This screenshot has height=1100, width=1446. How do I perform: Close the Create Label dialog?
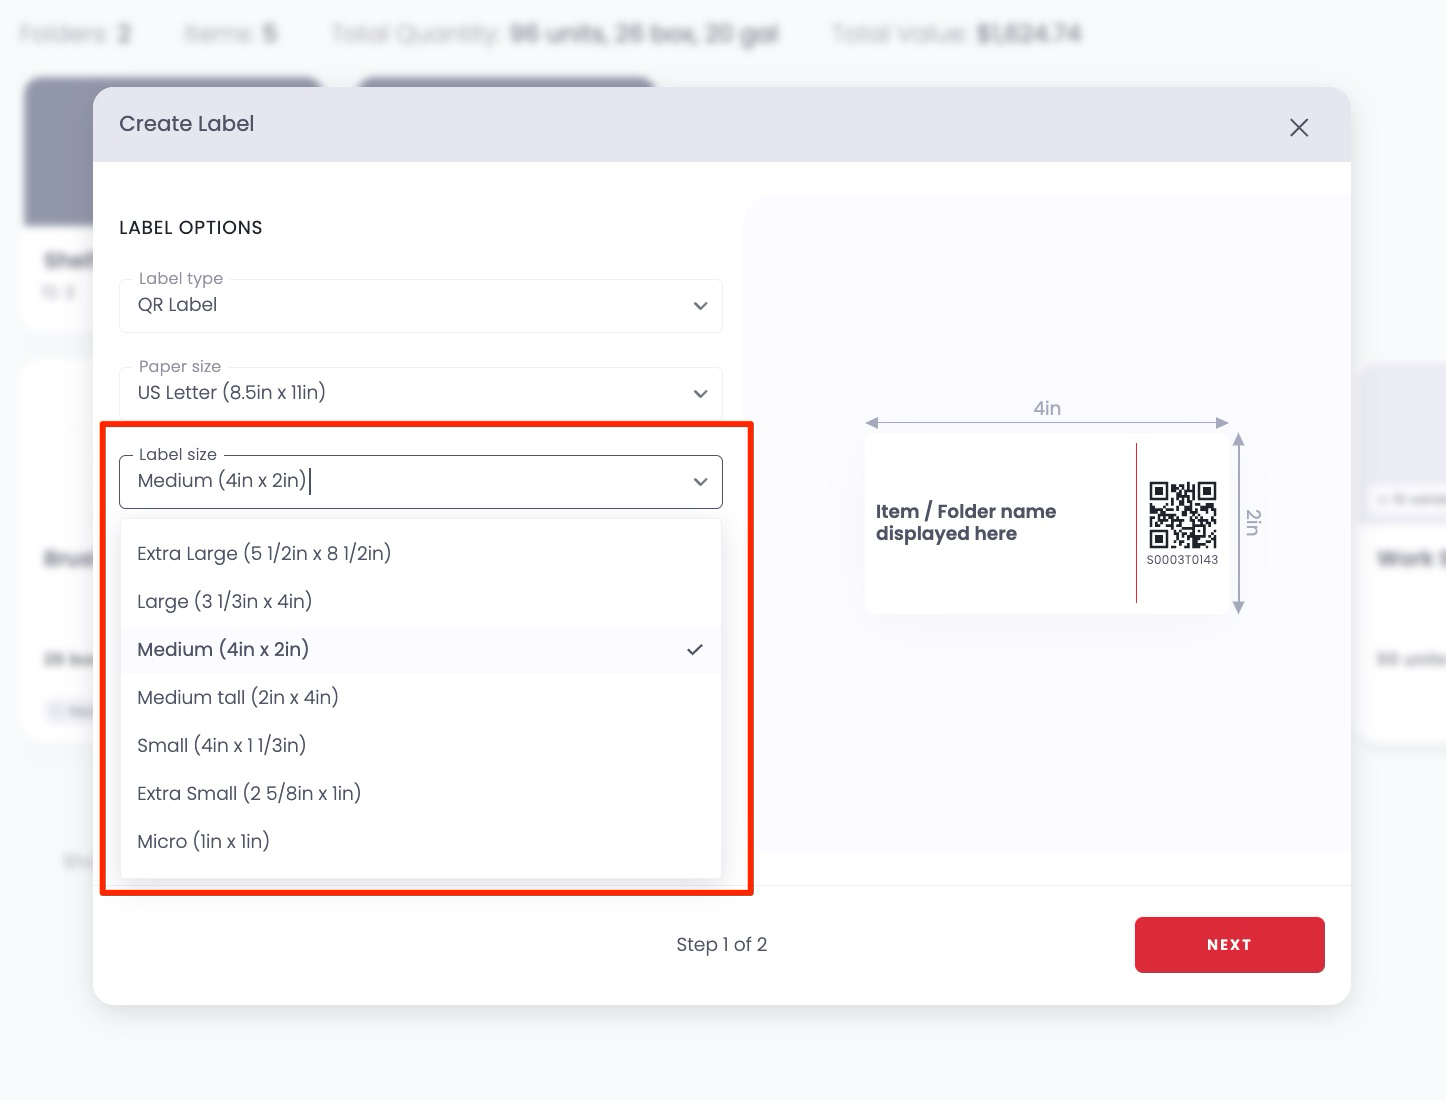pyautogui.click(x=1299, y=128)
